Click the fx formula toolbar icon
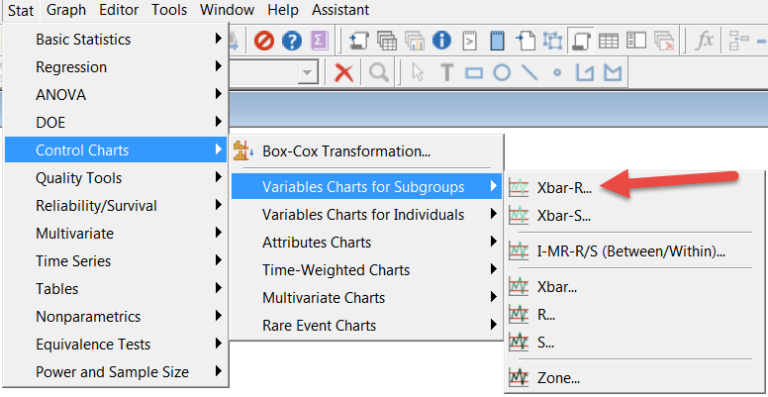The height and width of the screenshot is (397, 768). (x=704, y=41)
